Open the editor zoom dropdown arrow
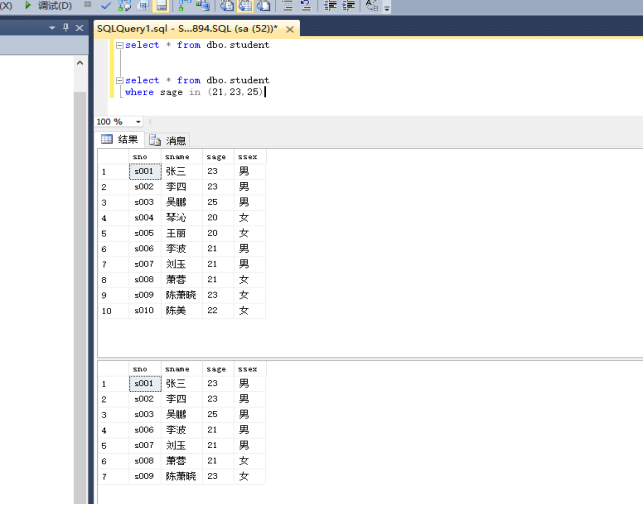The image size is (643, 505). point(138,122)
